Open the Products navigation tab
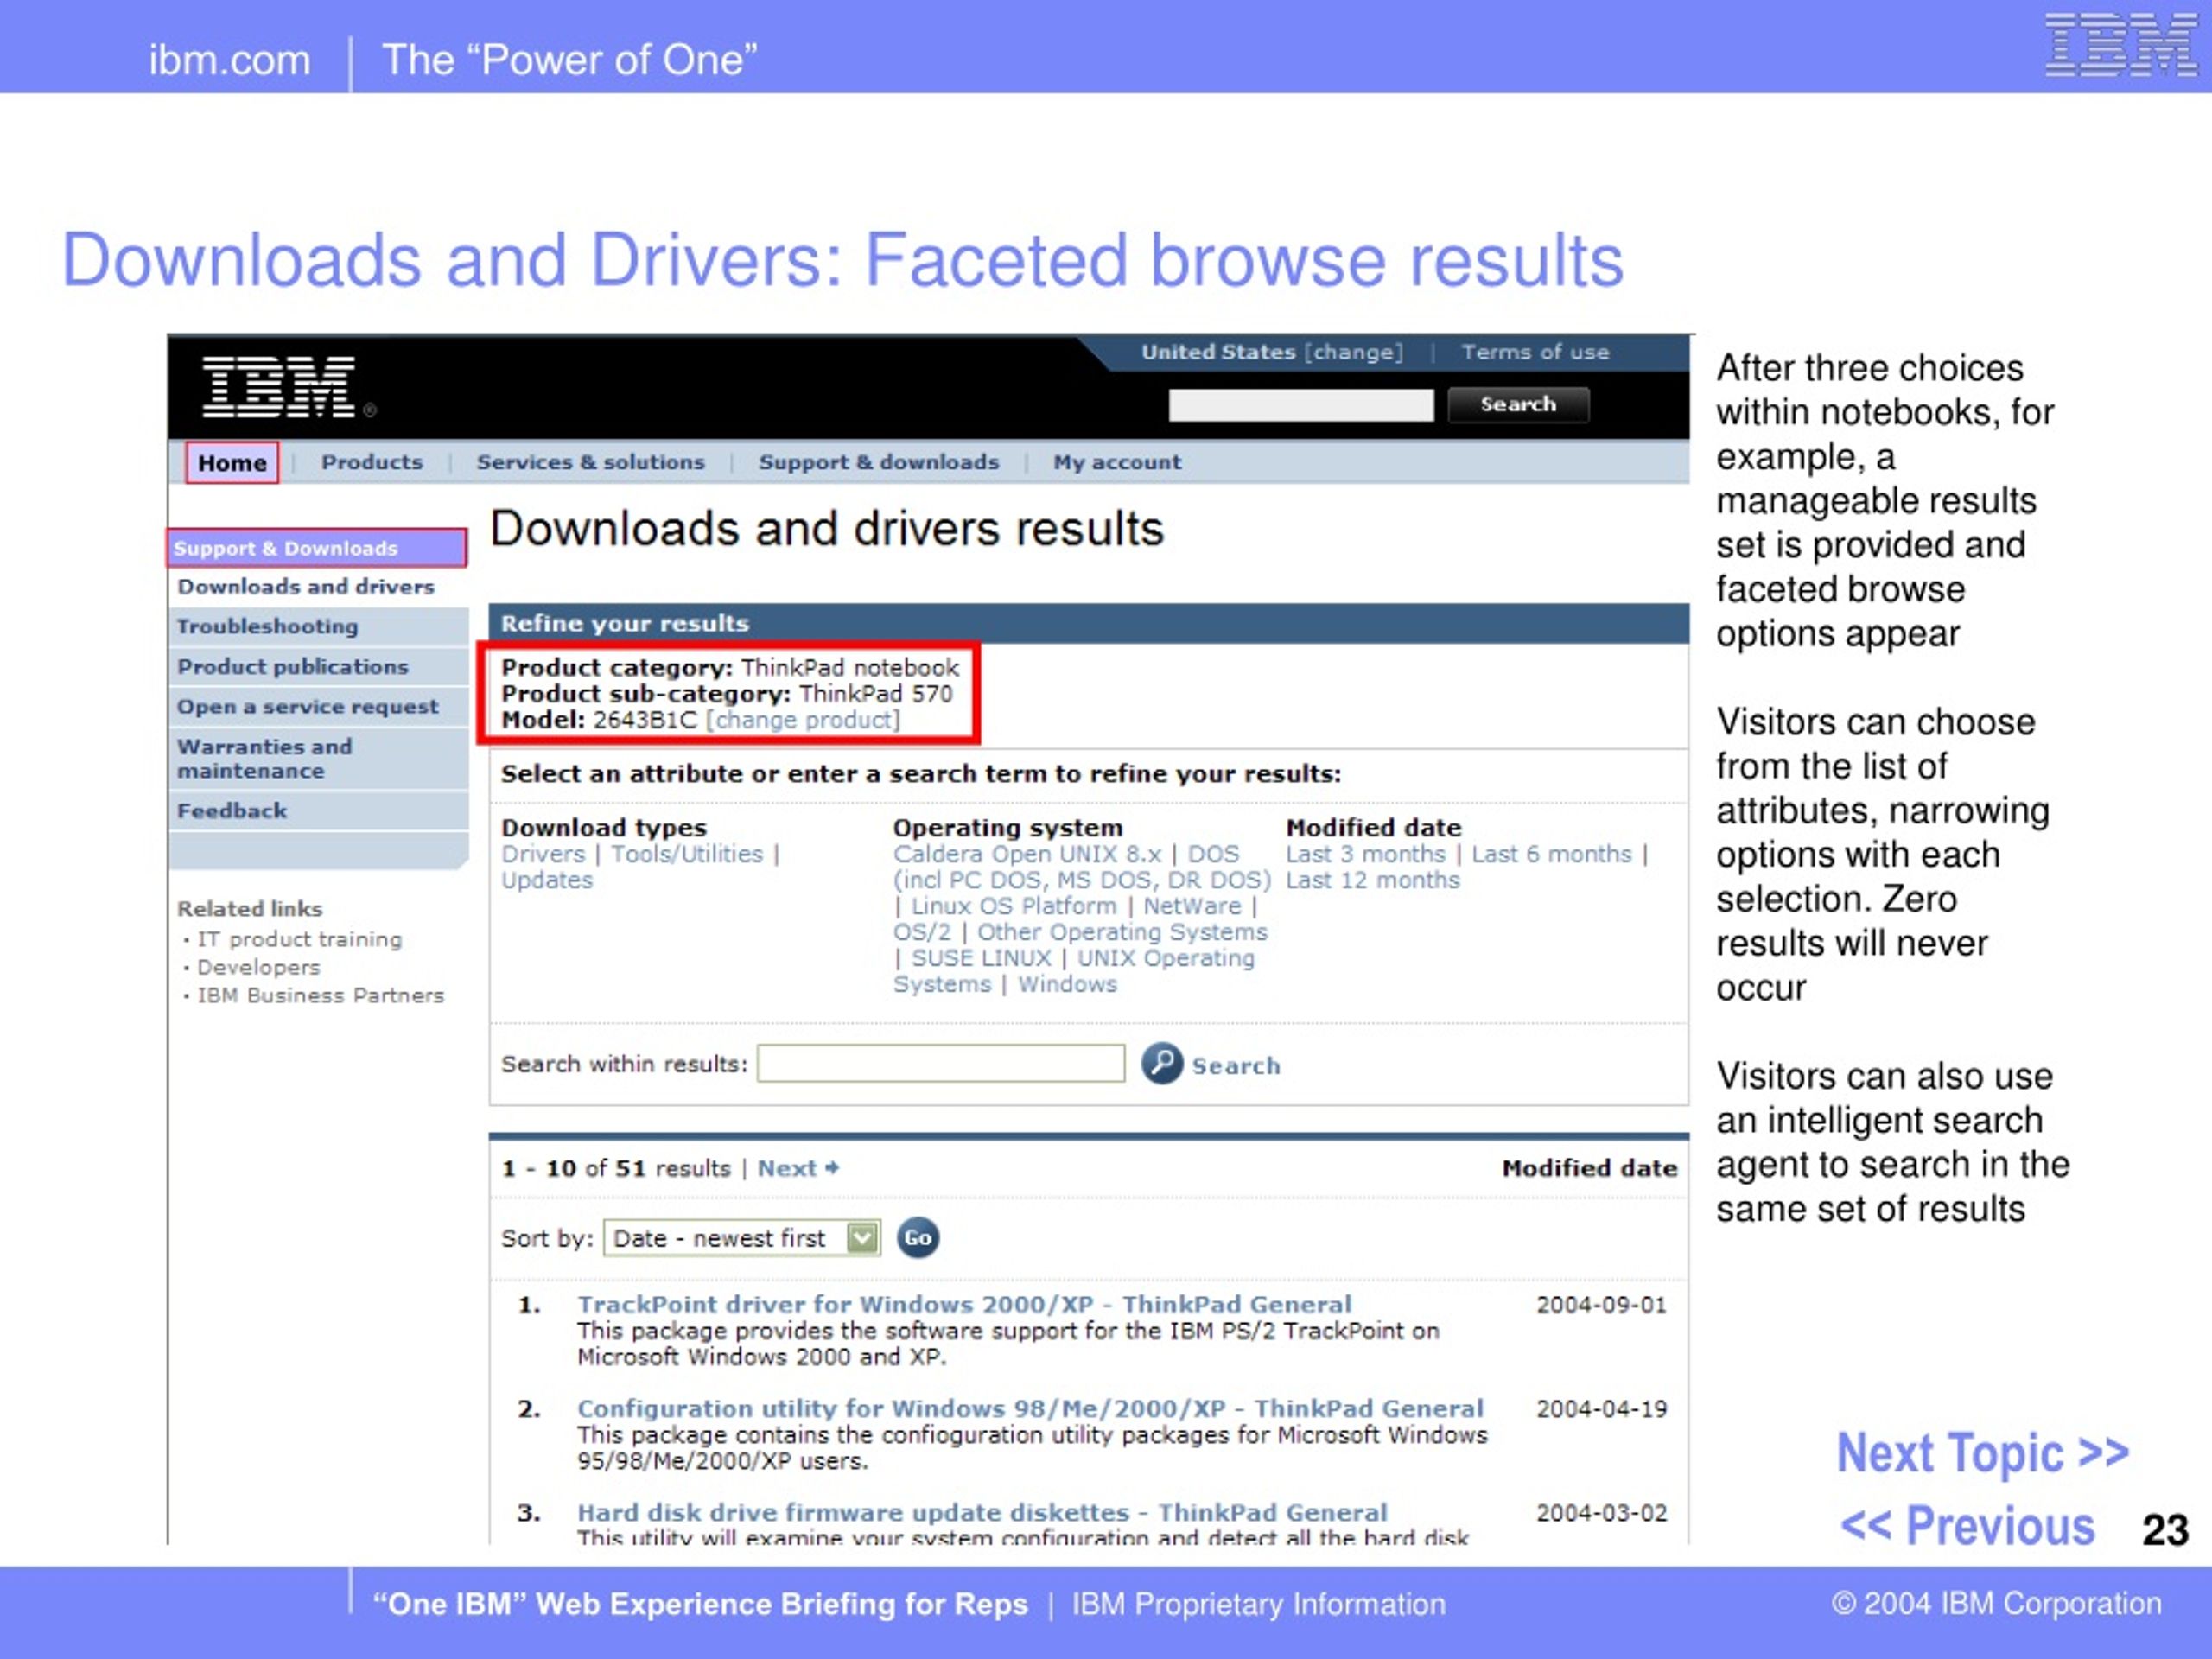The image size is (2212, 1659). coord(372,462)
